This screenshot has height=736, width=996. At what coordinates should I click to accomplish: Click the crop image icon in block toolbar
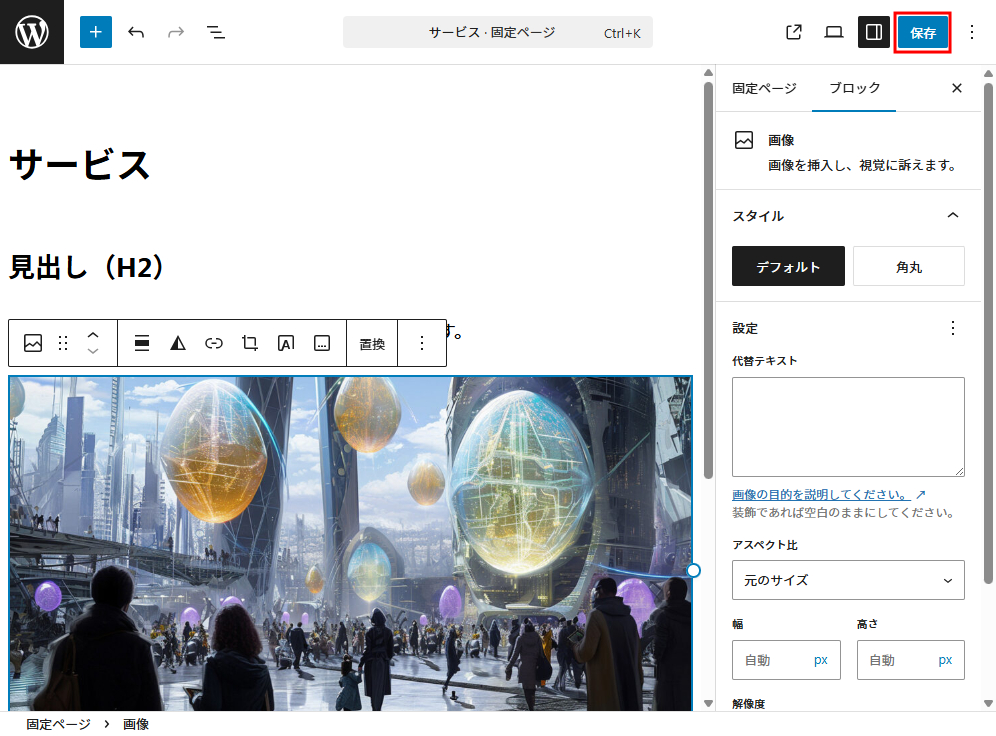[250, 343]
